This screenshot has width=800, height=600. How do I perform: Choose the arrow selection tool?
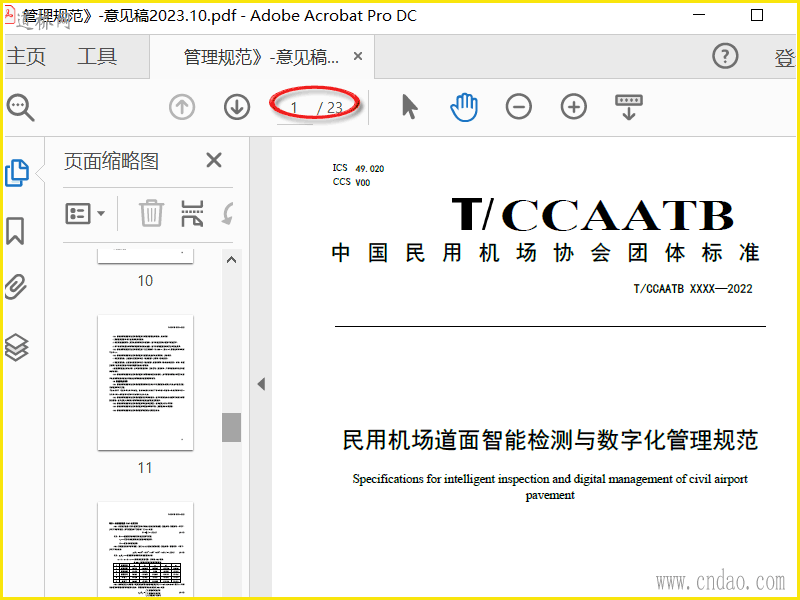point(409,107)
